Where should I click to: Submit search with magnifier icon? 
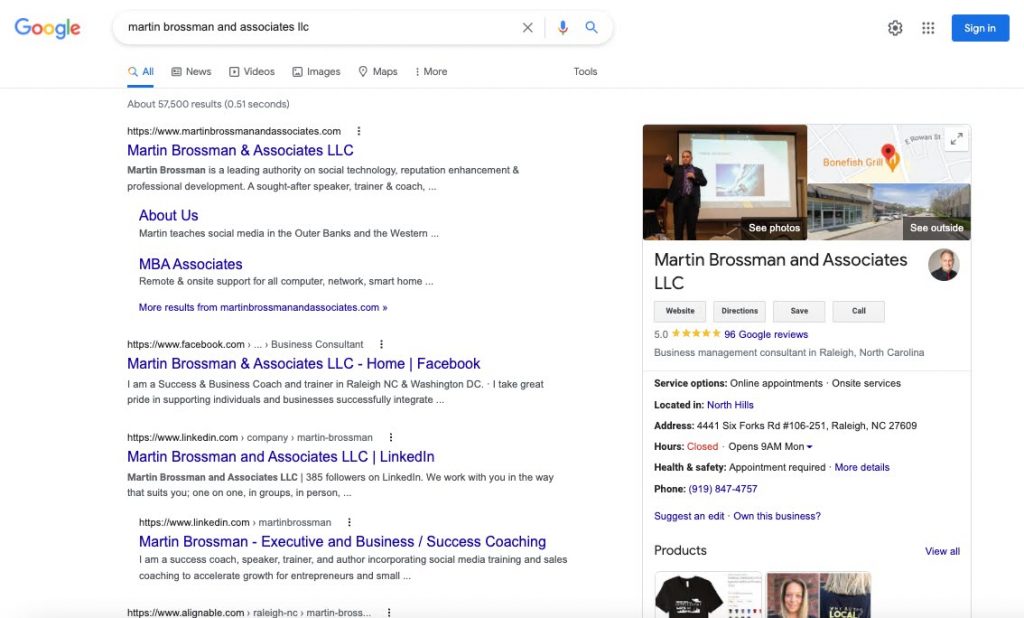pos(591,27)
